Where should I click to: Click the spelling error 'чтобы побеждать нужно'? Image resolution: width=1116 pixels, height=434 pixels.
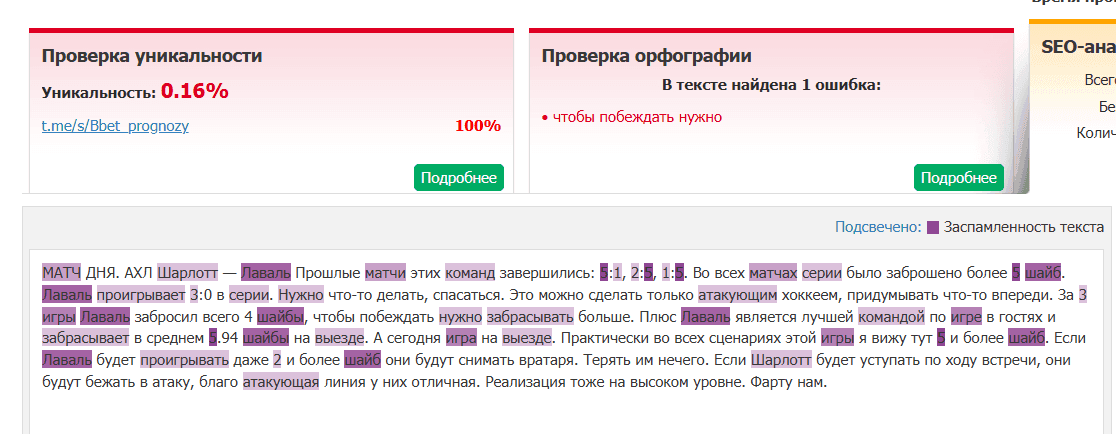point(637,117)
